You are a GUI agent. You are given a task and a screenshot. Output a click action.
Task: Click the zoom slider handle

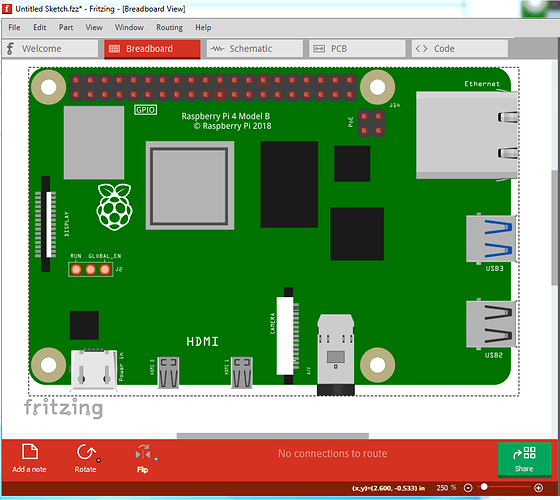(484, 486)
